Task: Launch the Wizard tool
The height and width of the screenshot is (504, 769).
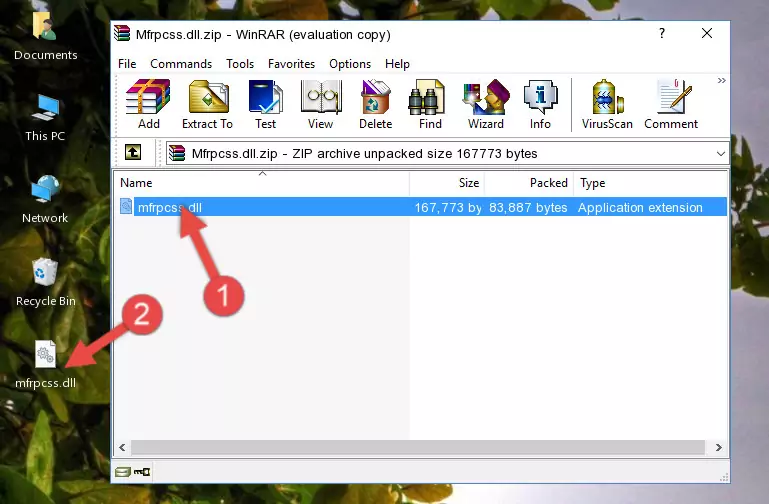Action: point(486,104)
